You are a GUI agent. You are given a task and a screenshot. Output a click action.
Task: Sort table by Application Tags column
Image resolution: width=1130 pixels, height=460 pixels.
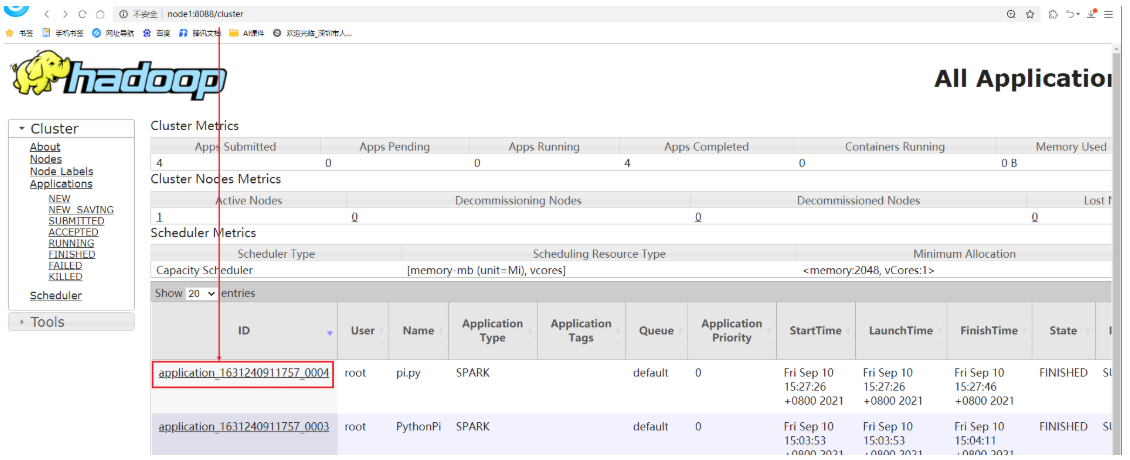point(581,330)
